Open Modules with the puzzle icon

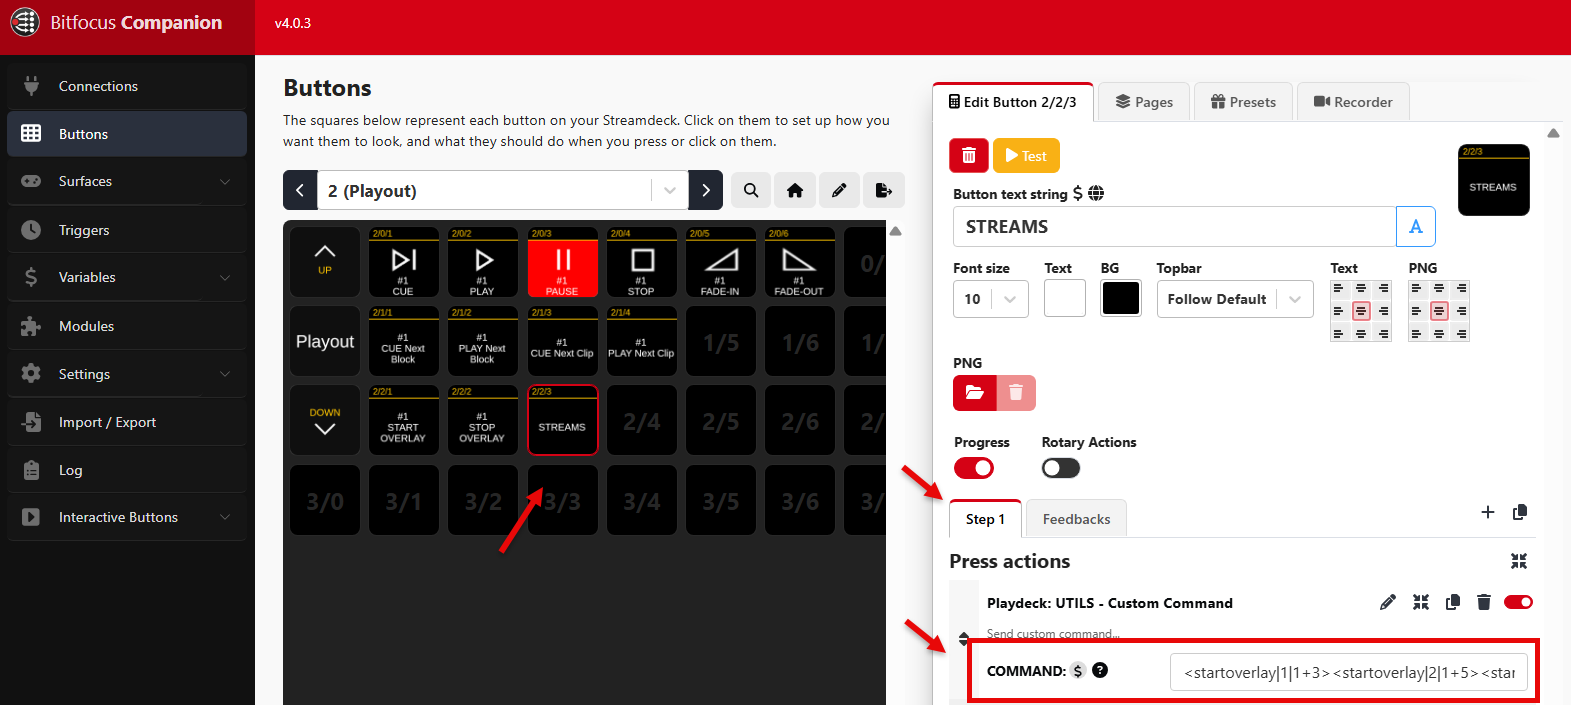pyautogui.click(x=127, y=326)
